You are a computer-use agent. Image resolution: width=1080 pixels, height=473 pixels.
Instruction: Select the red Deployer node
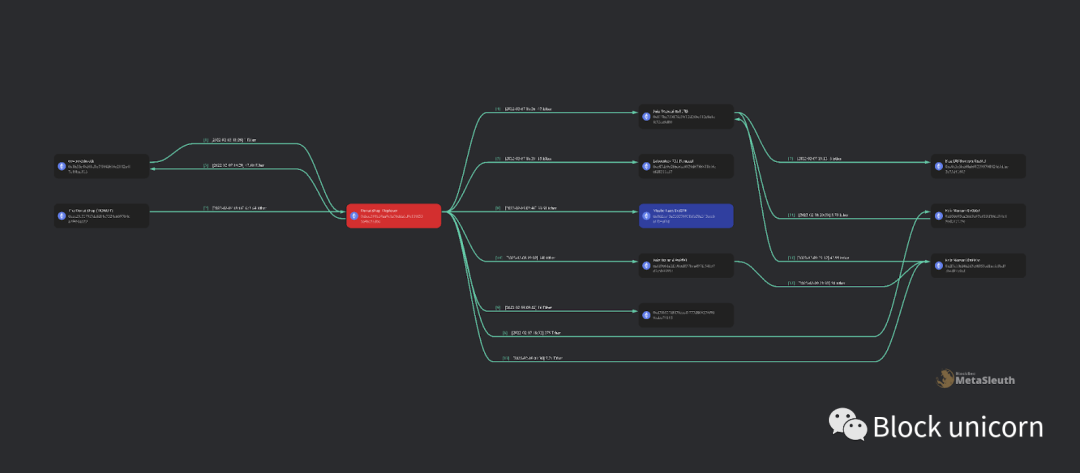click(394, 216)
